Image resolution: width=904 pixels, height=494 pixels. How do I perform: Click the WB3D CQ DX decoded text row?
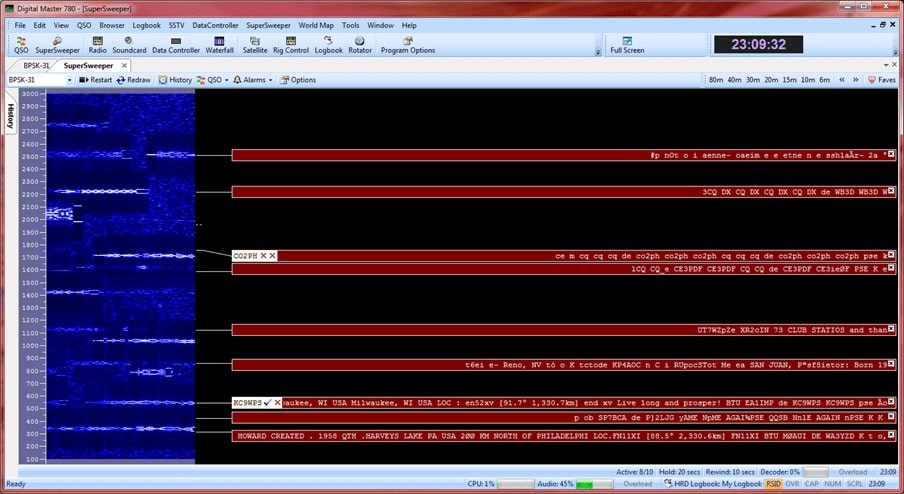pyautogui.click(x=561, y=191)
